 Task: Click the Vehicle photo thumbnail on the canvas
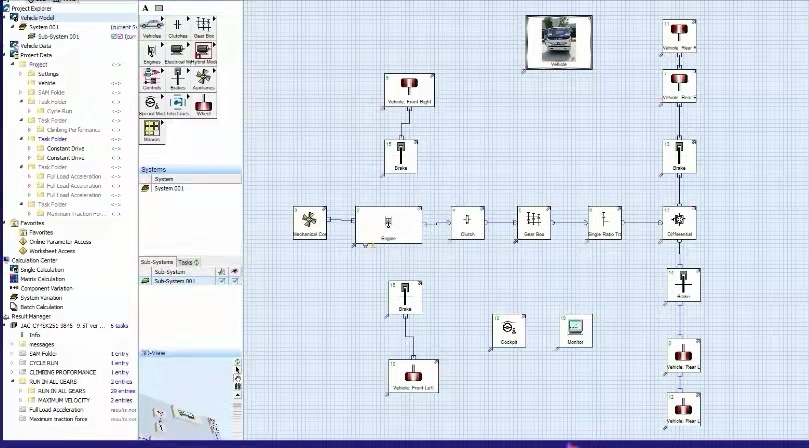[x=557, y=42]
